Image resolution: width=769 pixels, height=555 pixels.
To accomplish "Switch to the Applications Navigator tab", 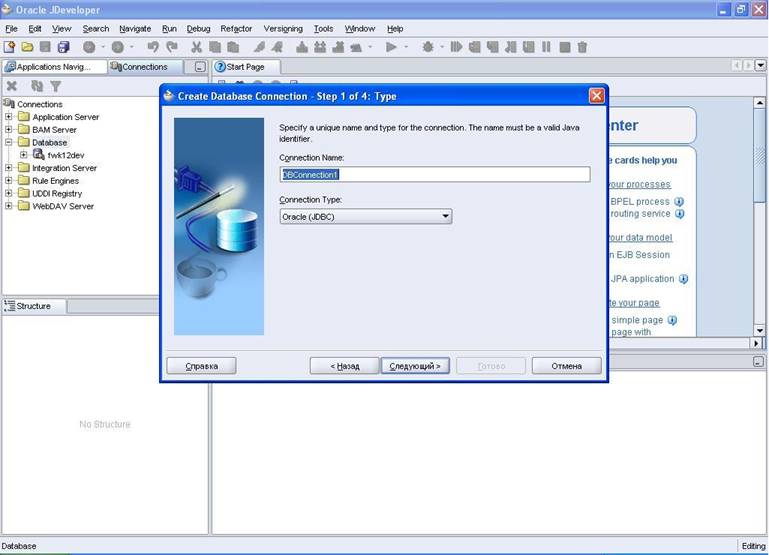I will click(54, 67).
